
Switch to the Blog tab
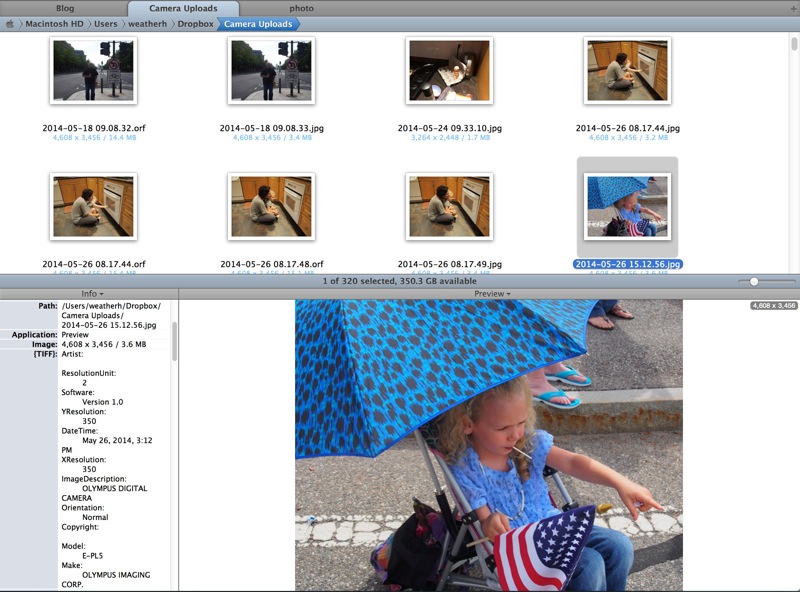(65, 8)
